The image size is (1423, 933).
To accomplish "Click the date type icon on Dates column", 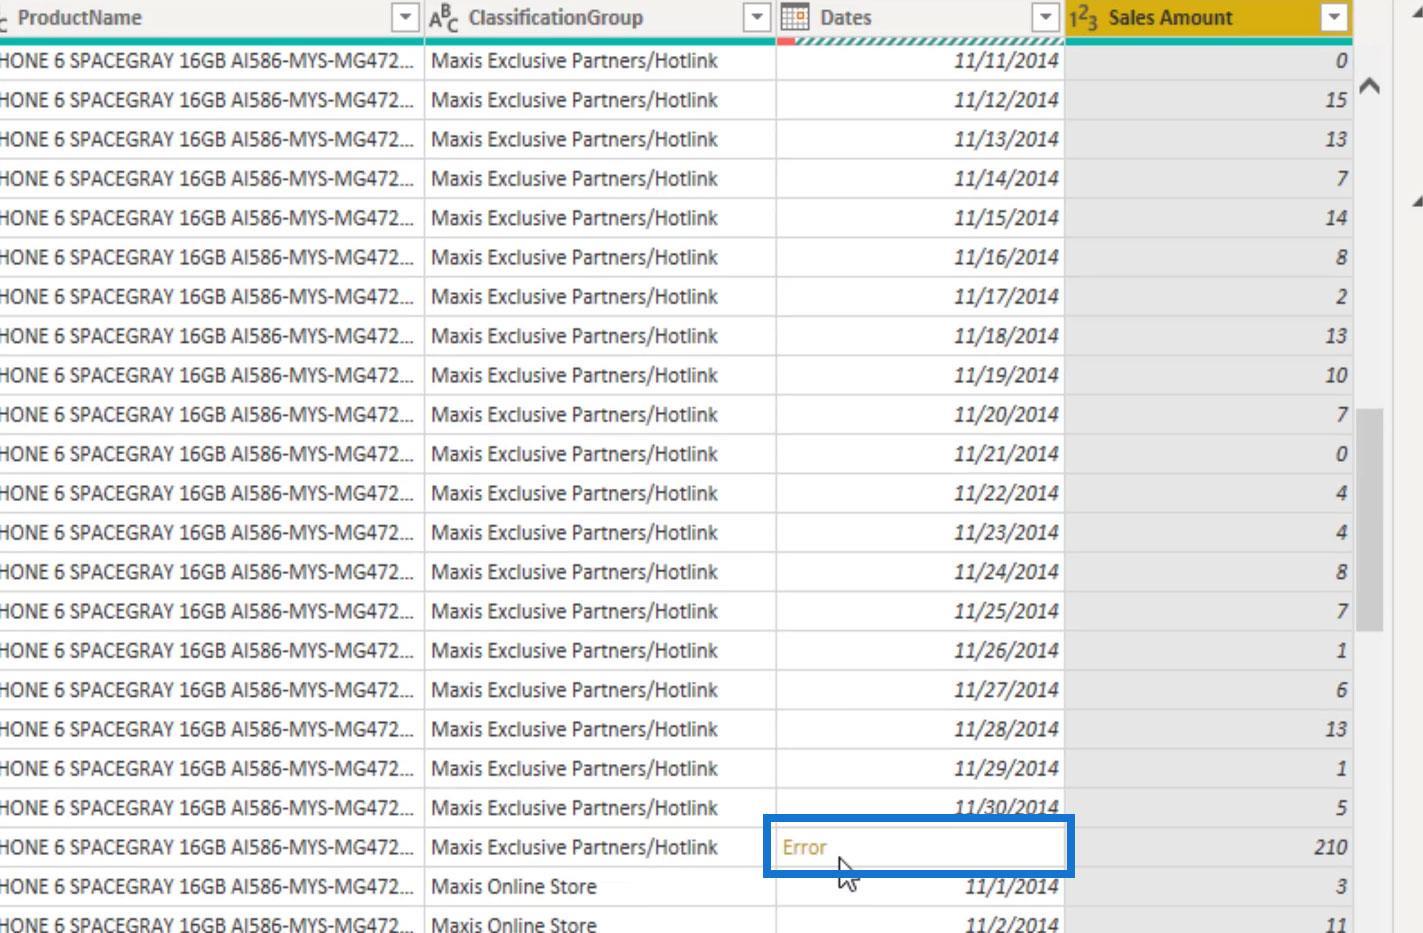I will pos(795,17).
